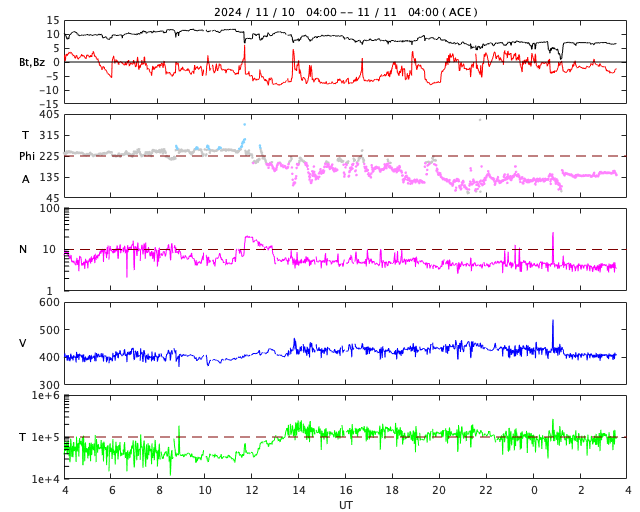Click the 10 UT tick label

coord(205,490)
